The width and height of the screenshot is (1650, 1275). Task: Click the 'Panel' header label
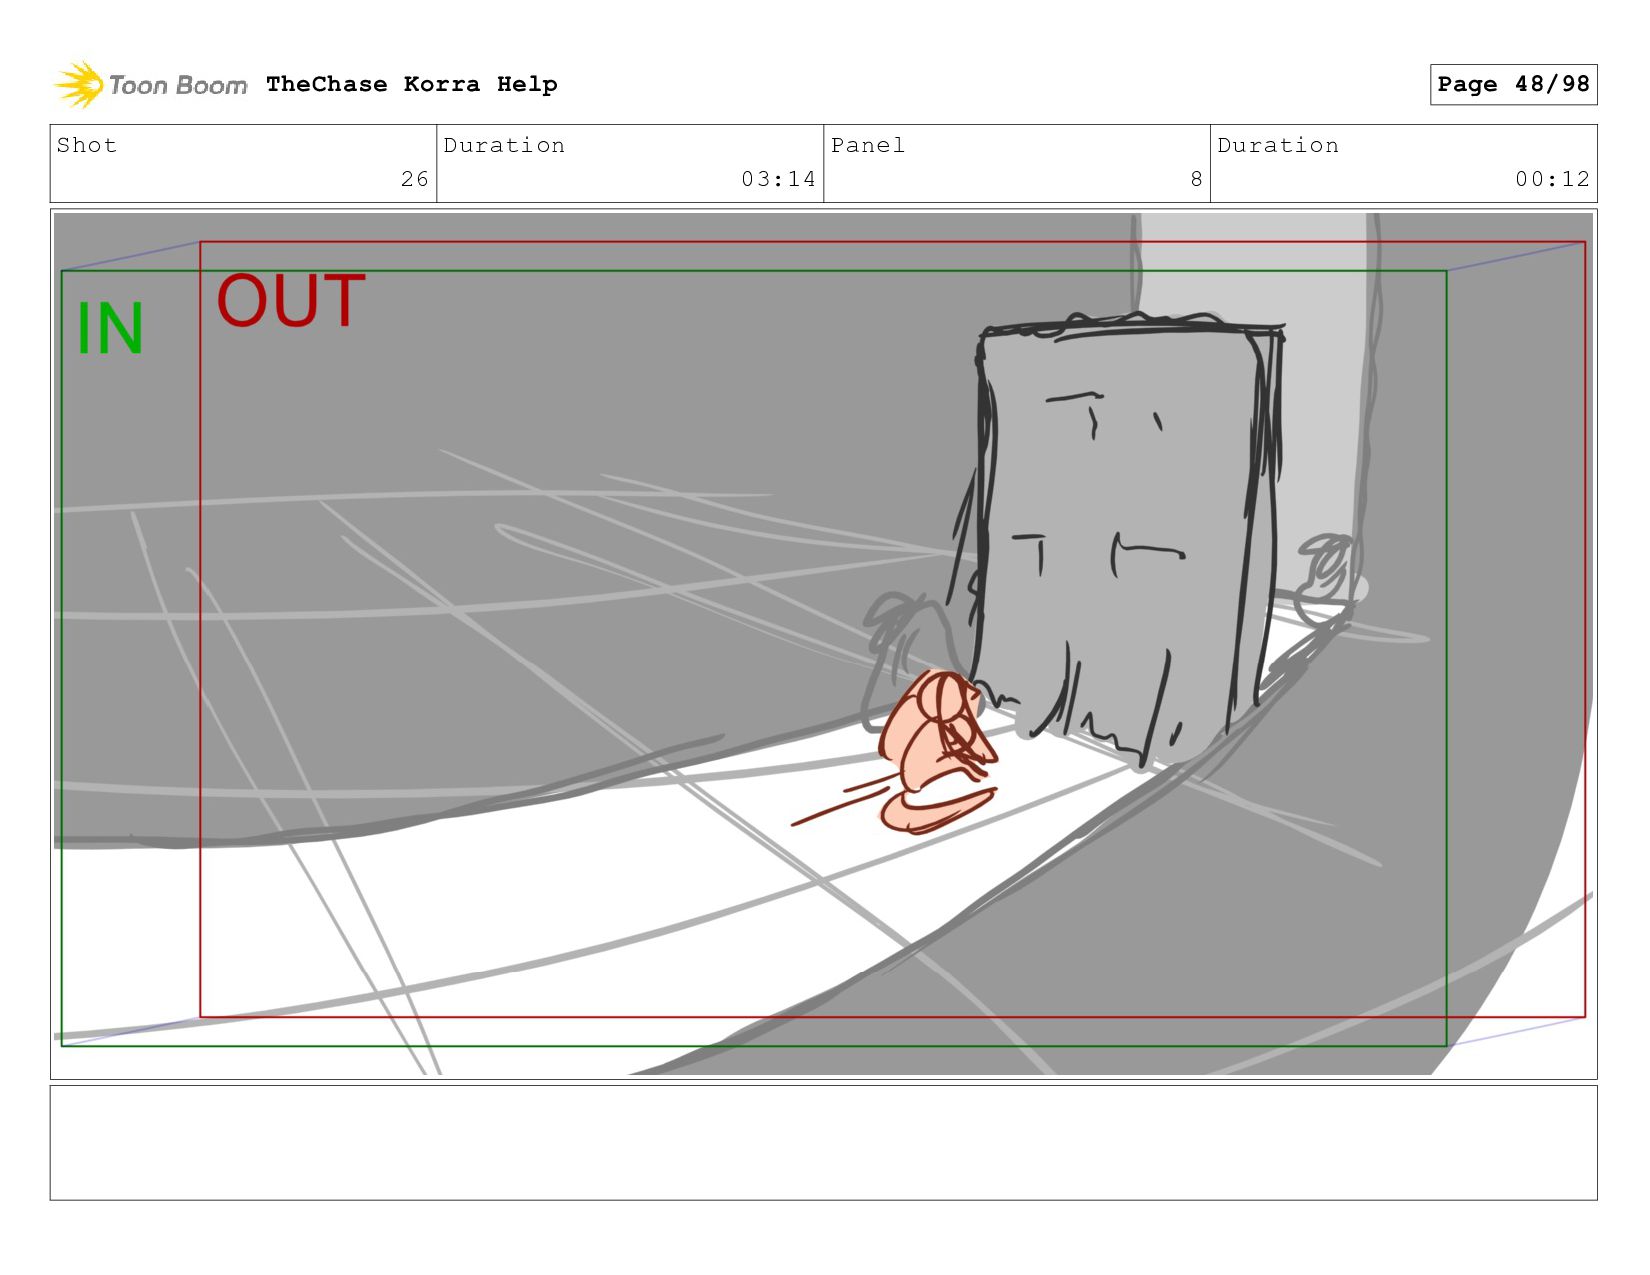[x=868, y=145]
